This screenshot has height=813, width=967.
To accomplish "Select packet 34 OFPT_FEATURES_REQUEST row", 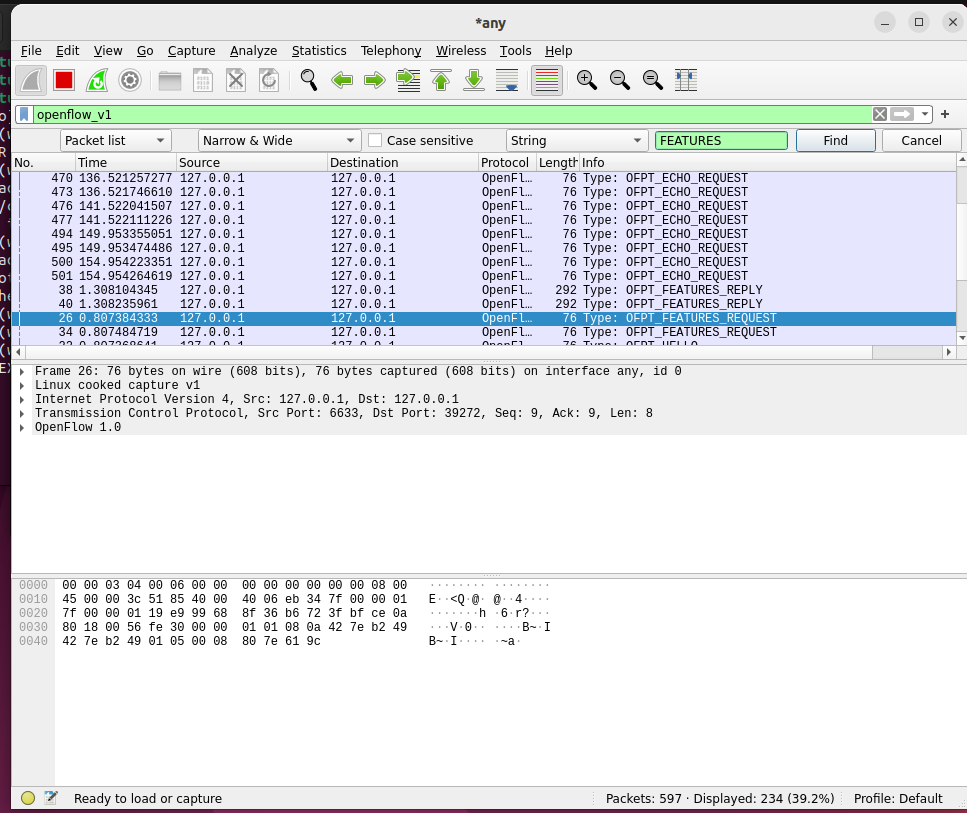I will [x=484, y=332].
